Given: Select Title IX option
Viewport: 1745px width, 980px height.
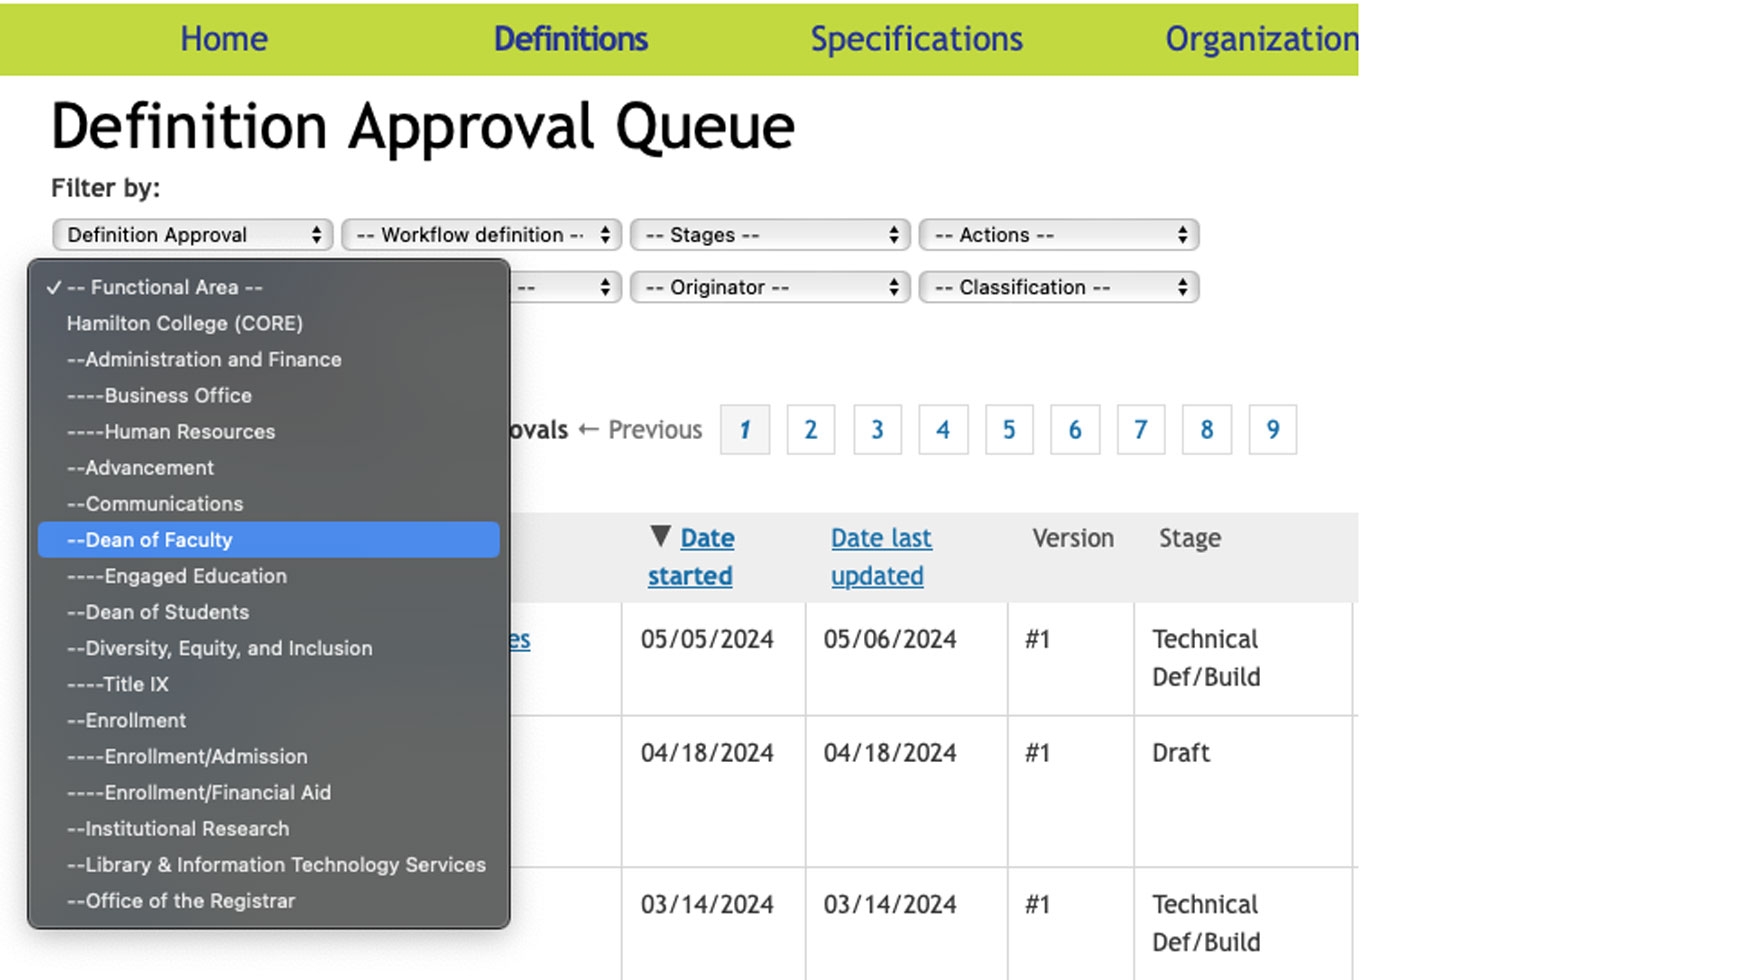Looking at the screenshot, I should pos(268,684).
